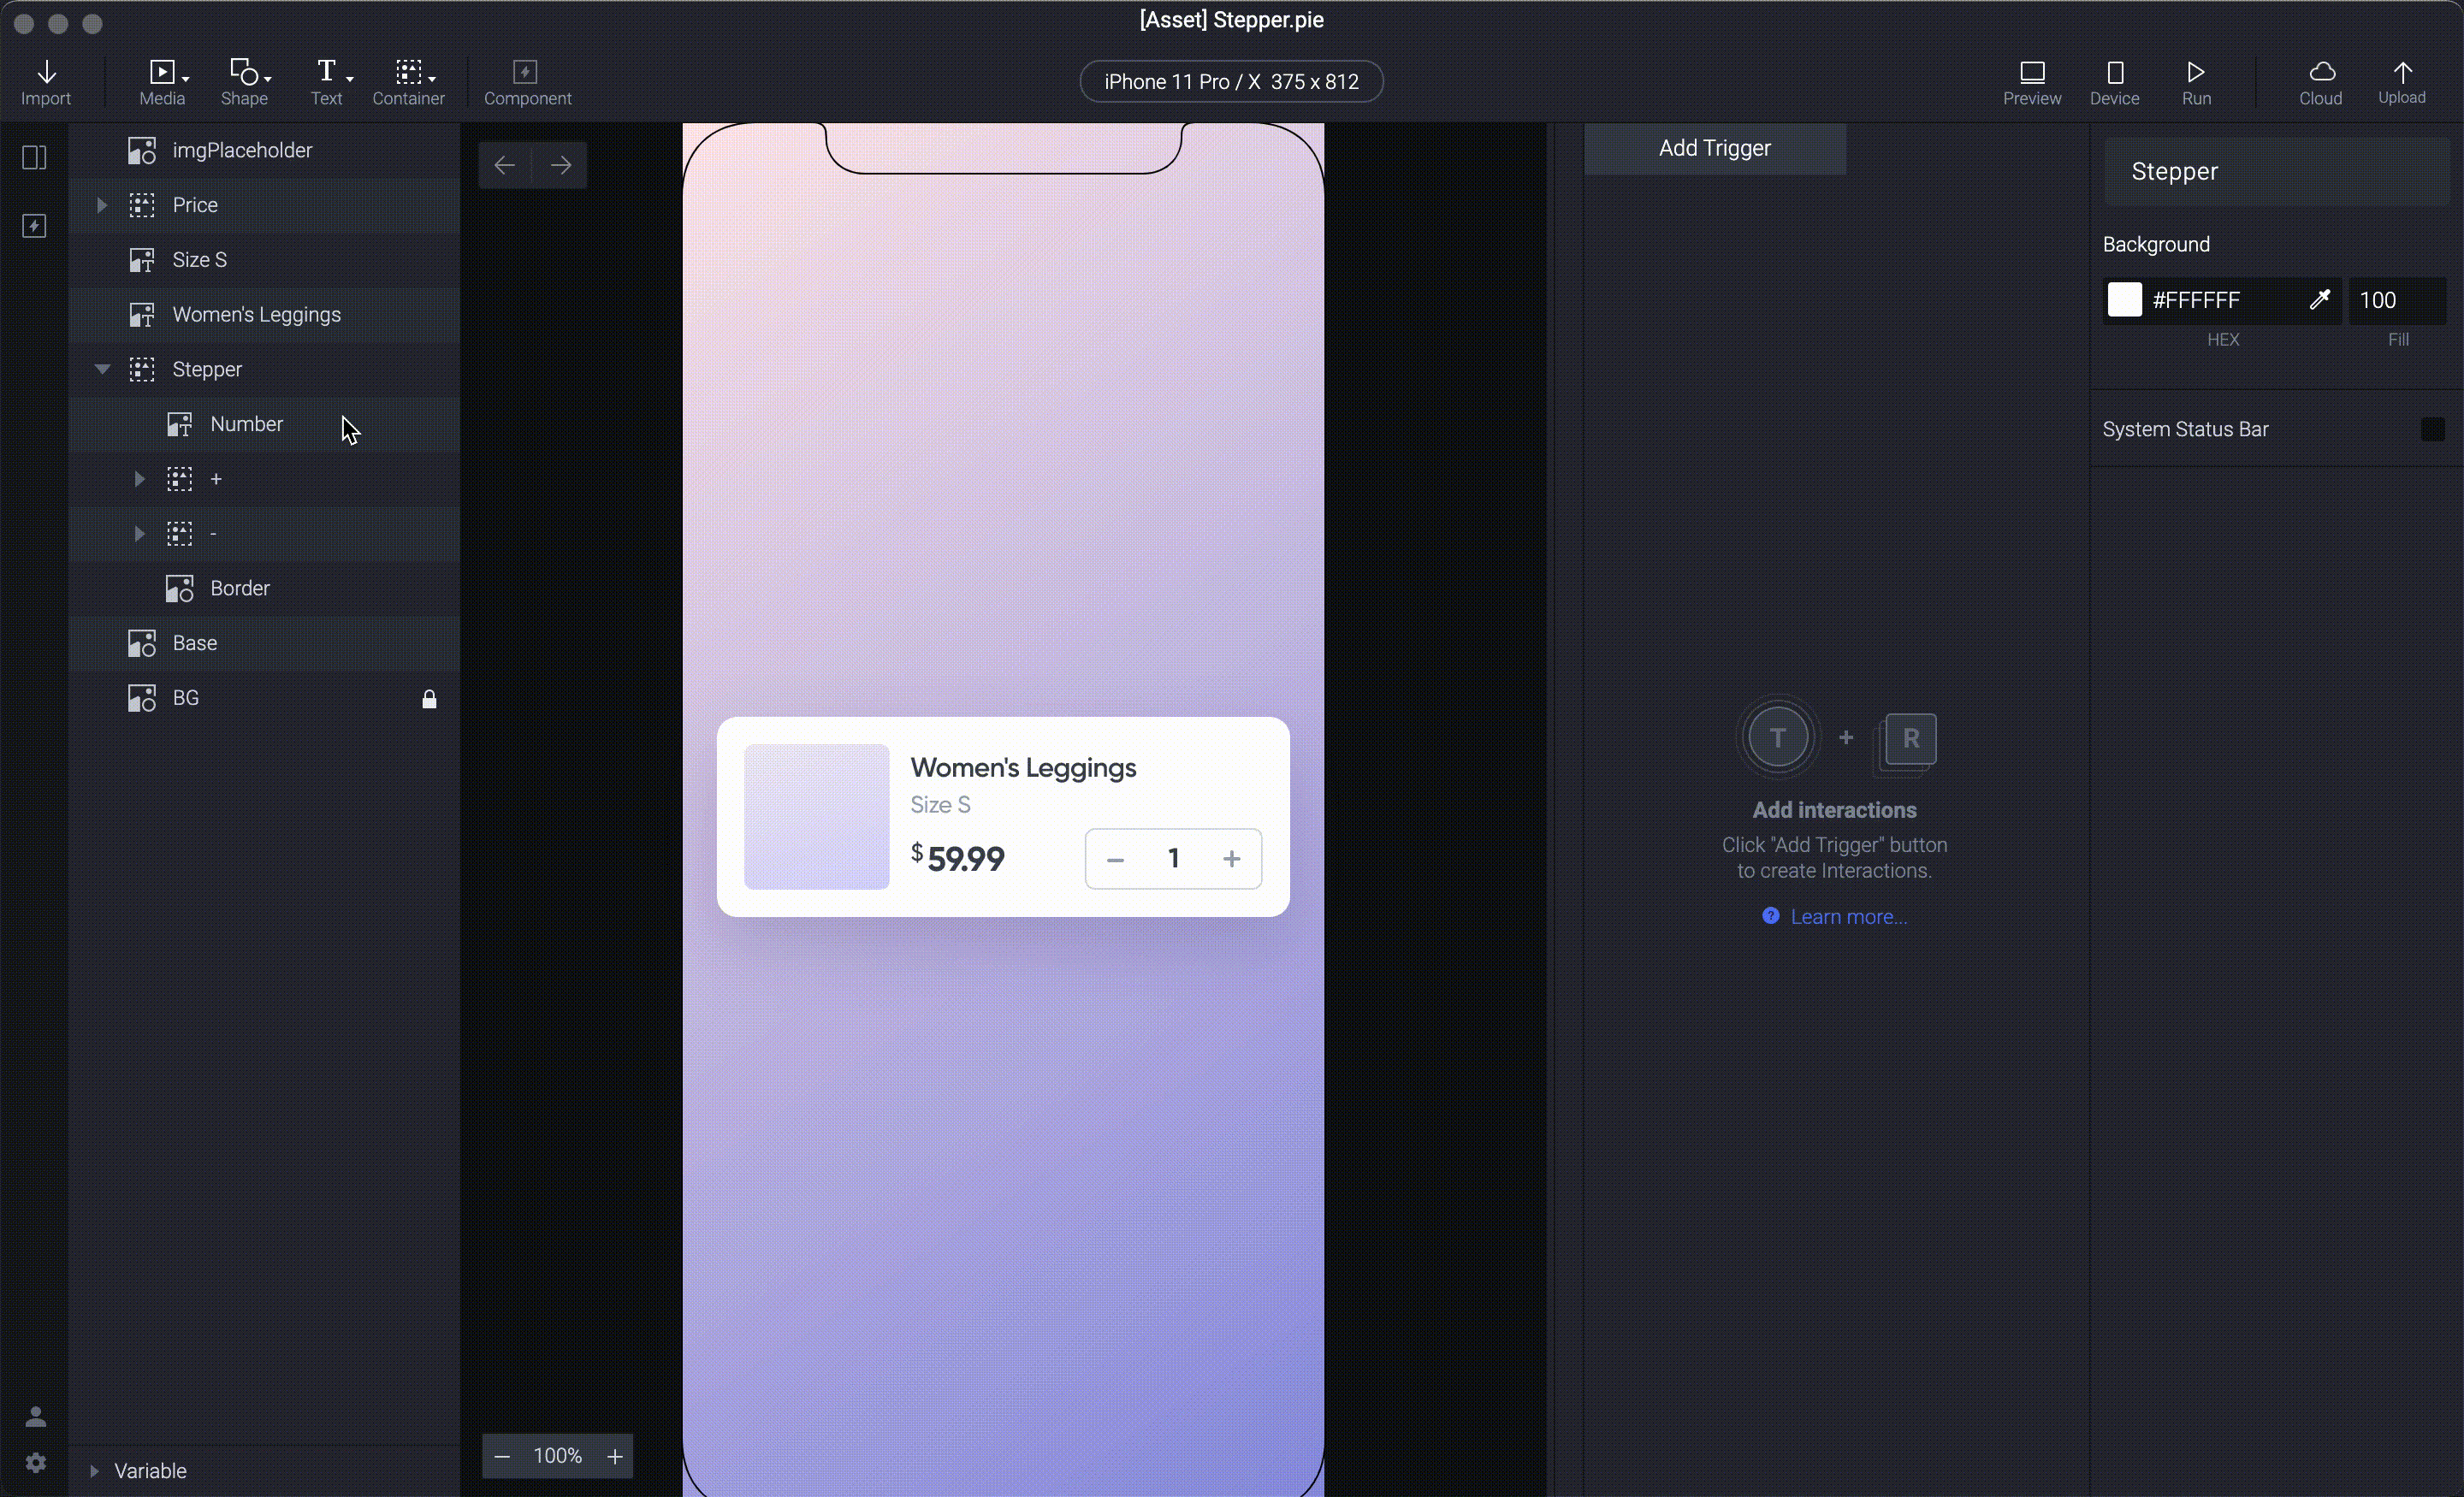Expand the Price layer group
The height and width of the screenshot is (1497, 2464).
(100, 204)
